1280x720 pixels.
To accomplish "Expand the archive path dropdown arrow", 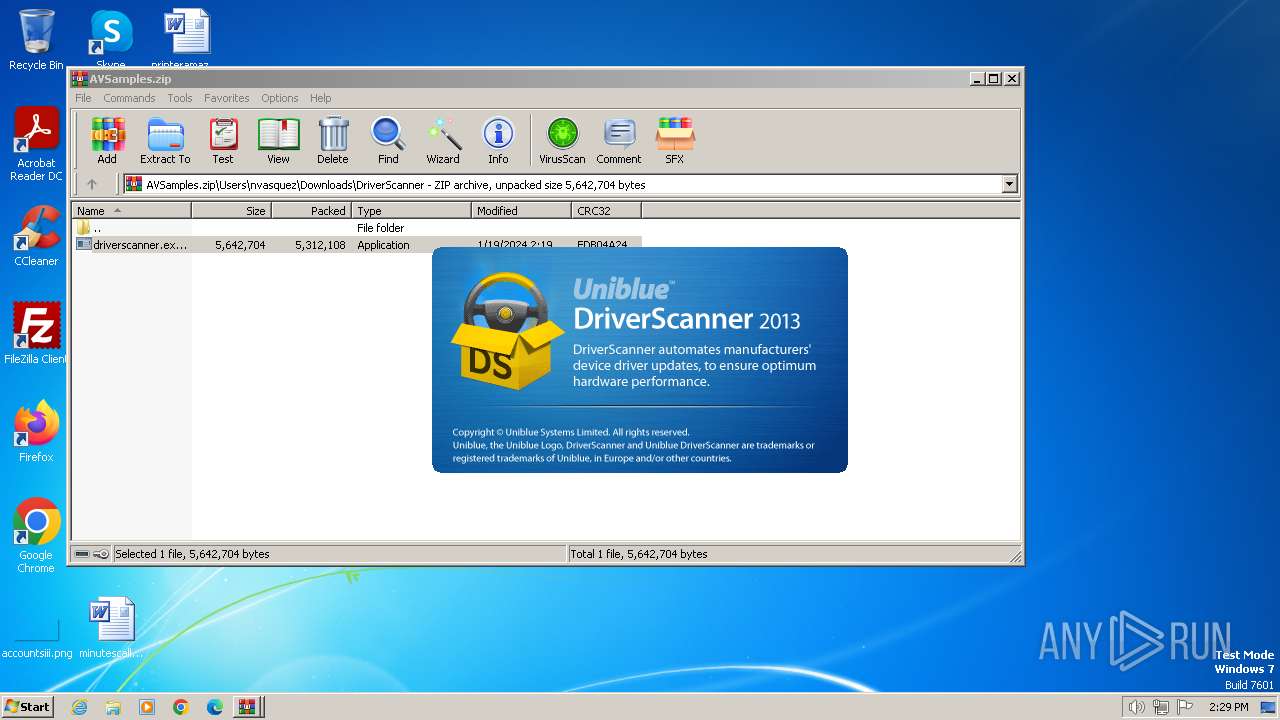I will [1009, 184].
